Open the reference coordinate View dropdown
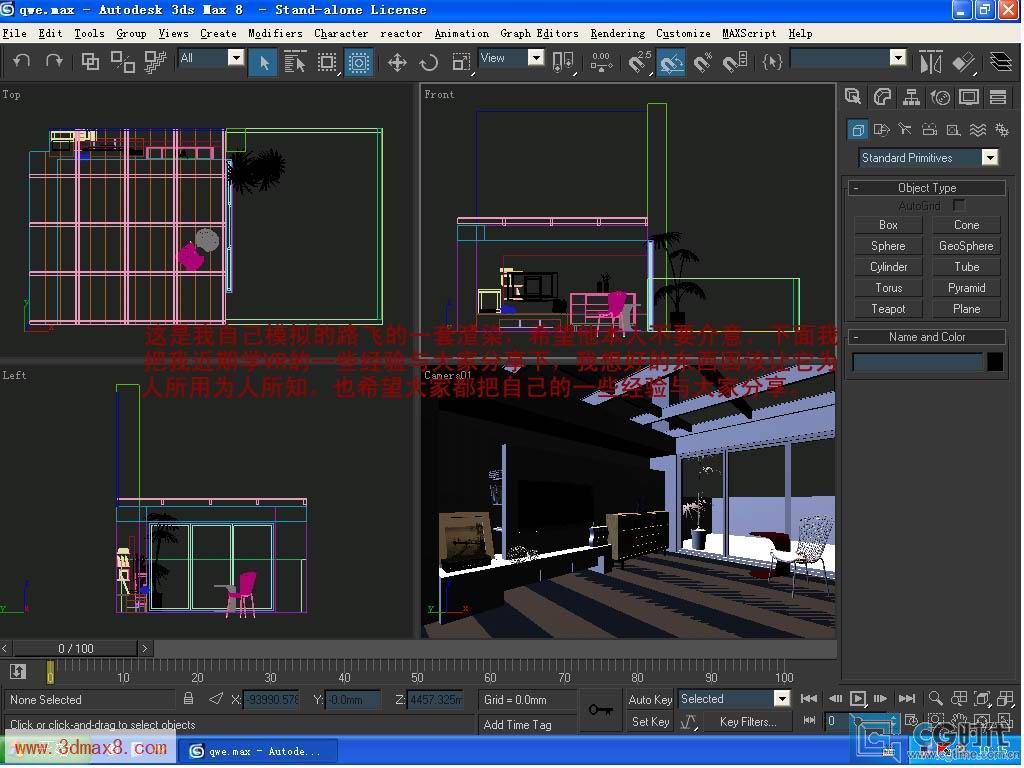Image resolution: width=1024 pixels, height=768 pixels. click(511, 58)
